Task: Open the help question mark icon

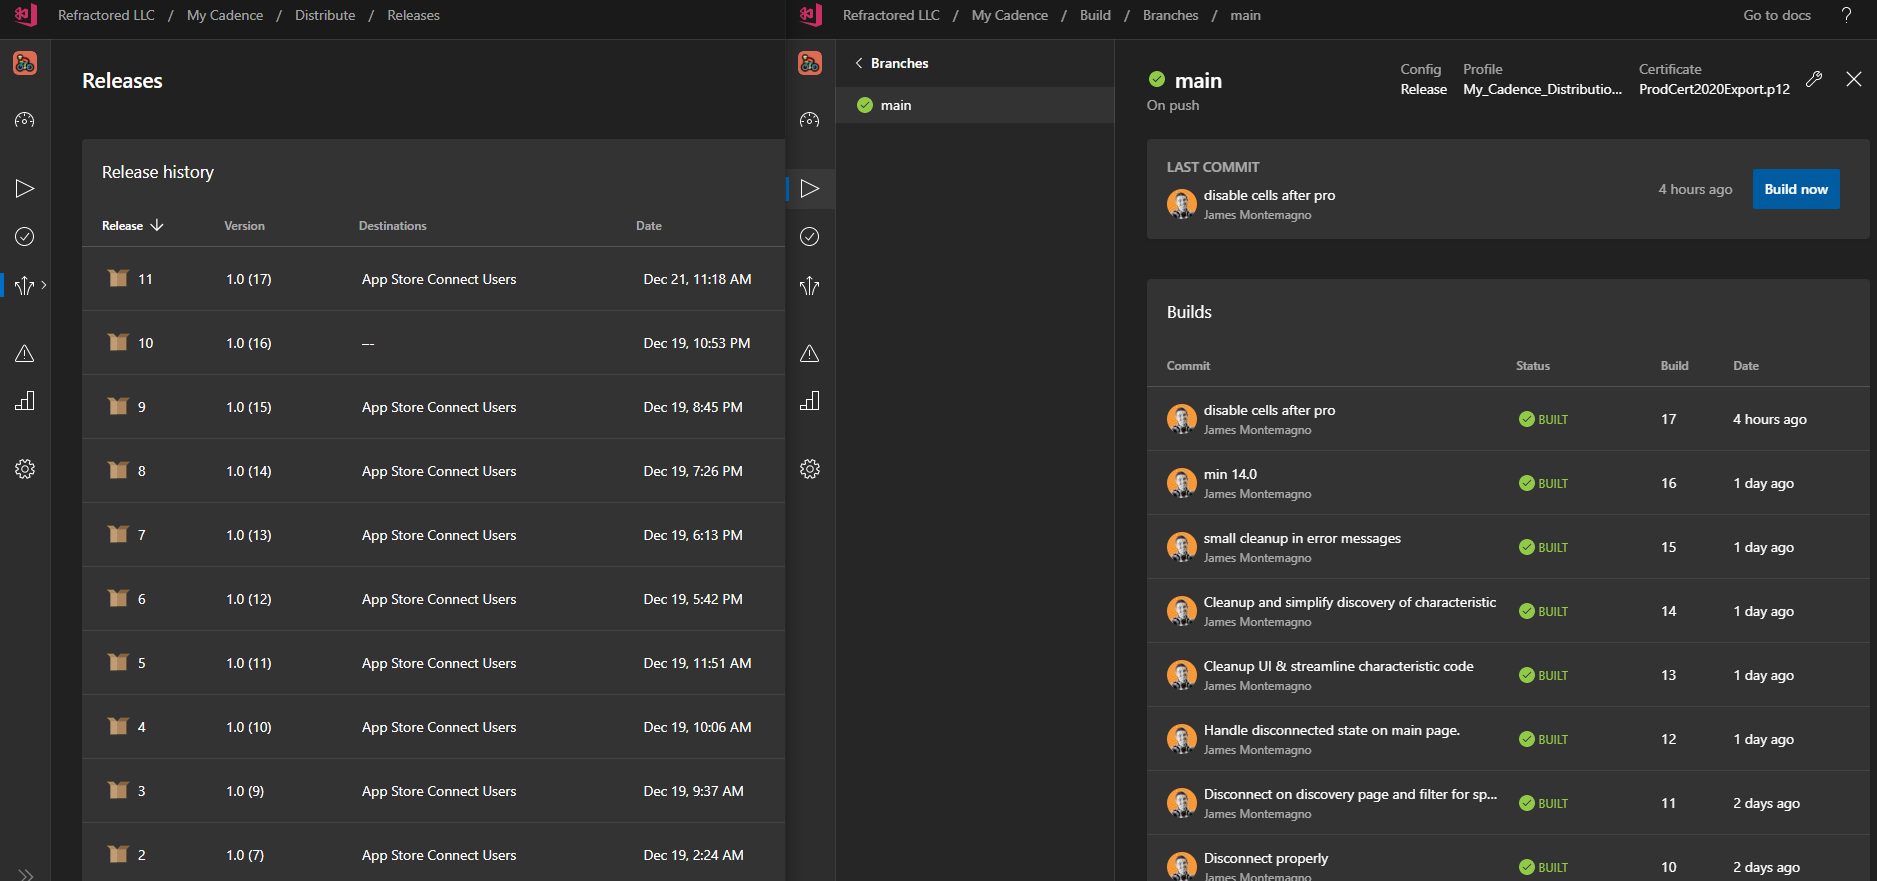Action: (x=1846, y=15)
